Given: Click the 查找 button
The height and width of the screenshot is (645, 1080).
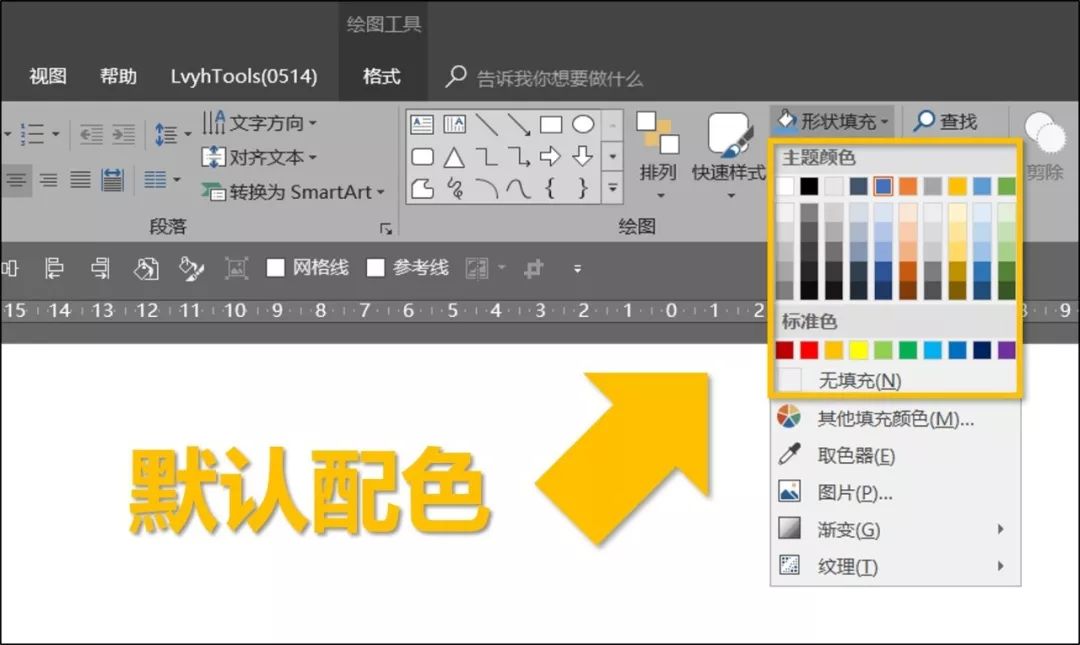Looking at the screenshot, I should click(x=946, y=121).
